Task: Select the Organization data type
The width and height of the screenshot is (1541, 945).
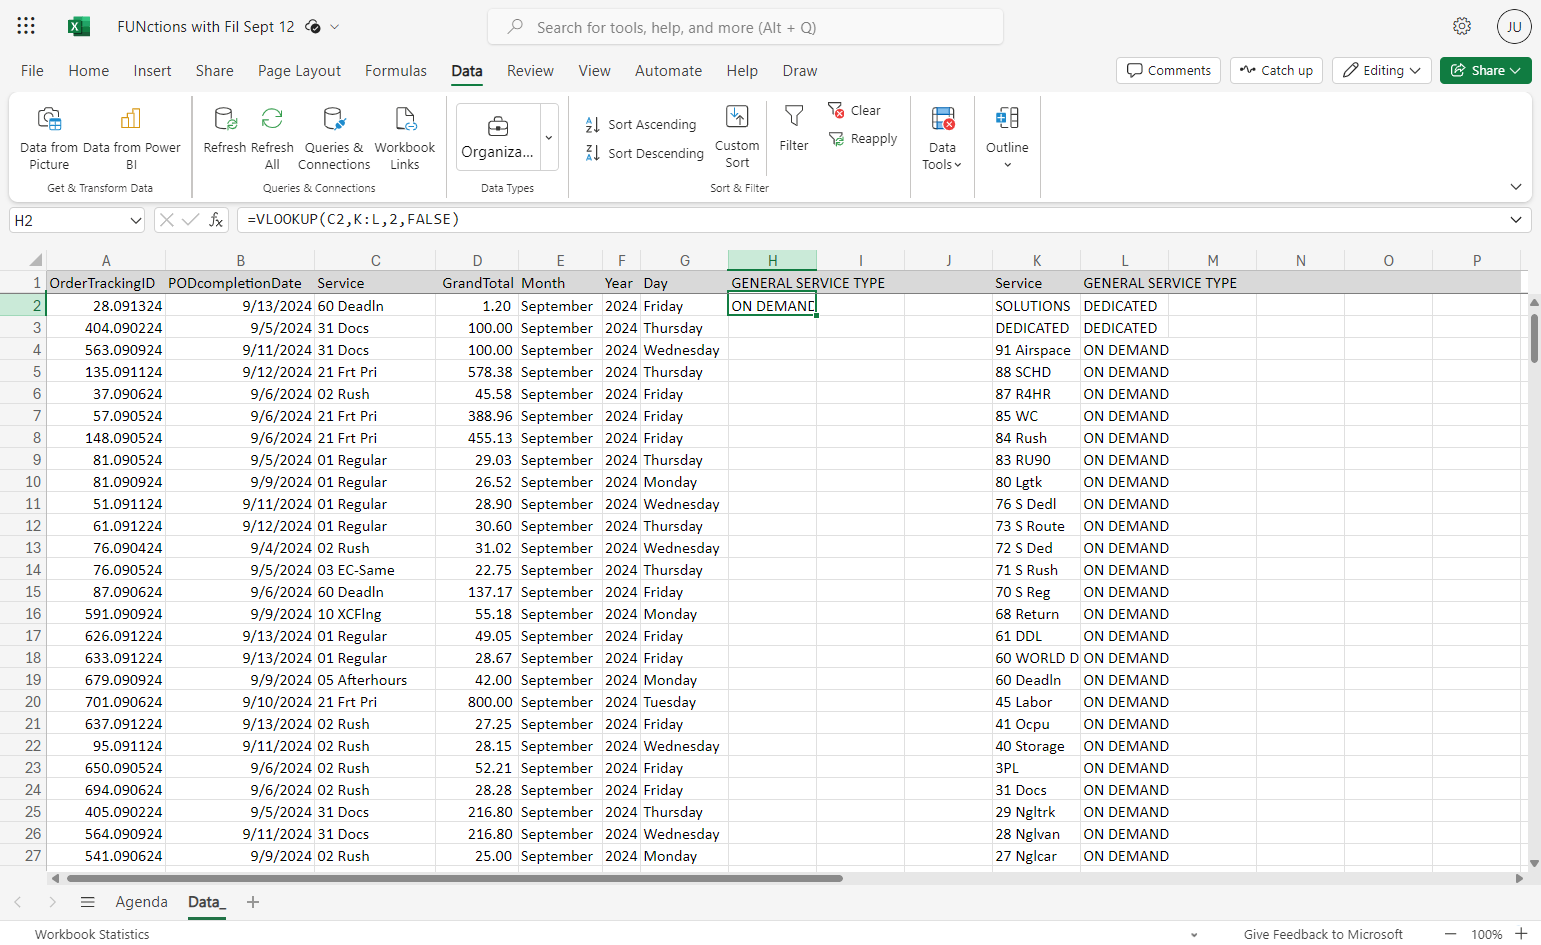Action: pyautogui.click(x=497, y=137)
